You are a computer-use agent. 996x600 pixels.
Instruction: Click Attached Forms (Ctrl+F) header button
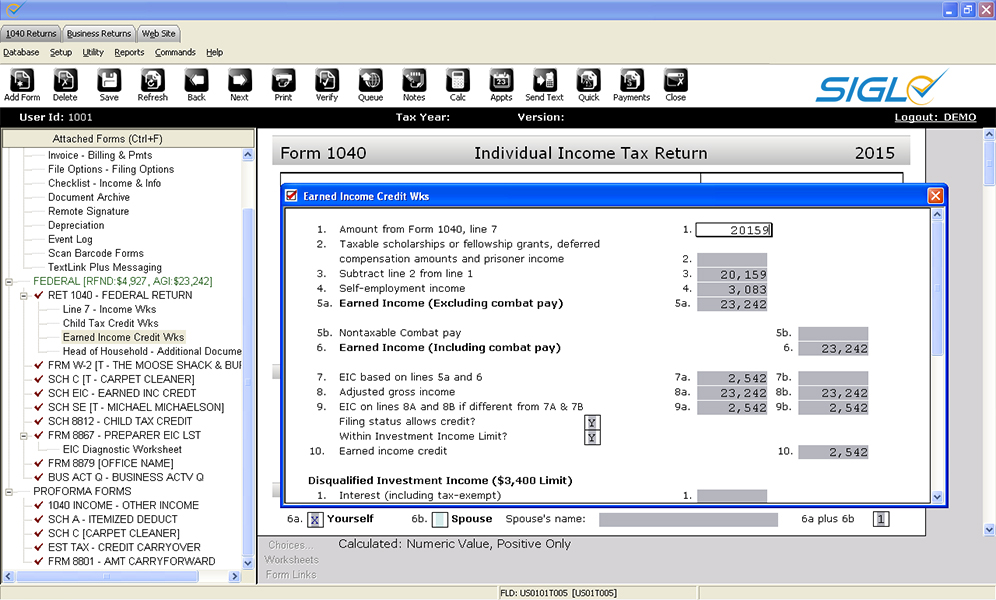pos(128,138)
